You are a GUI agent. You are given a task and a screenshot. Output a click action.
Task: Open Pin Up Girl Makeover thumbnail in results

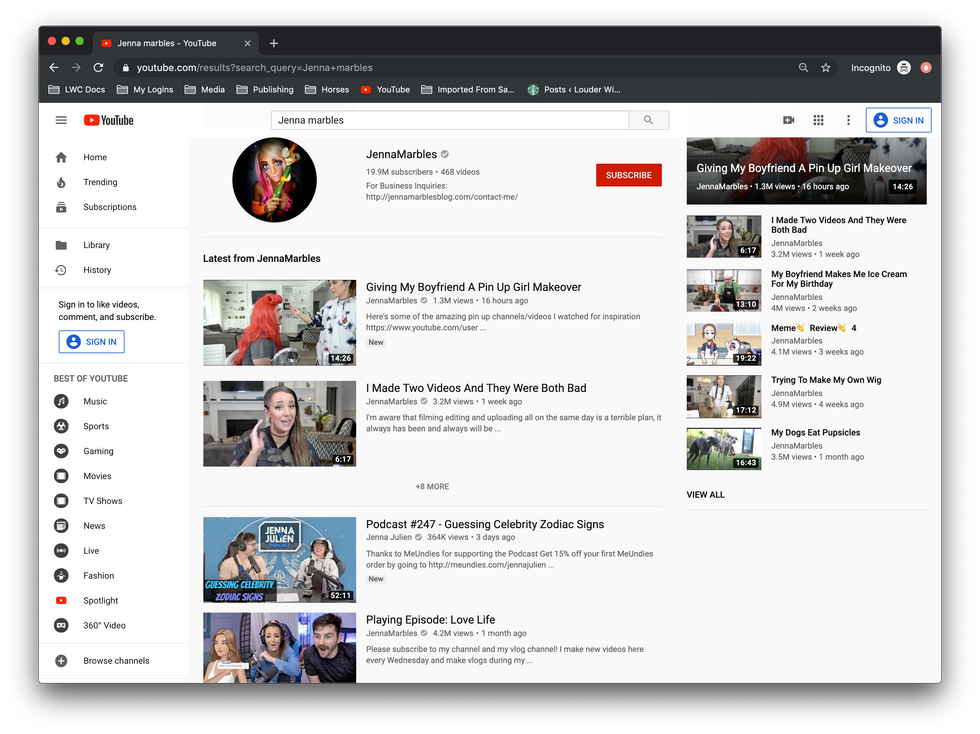click(x=279, y=323)
